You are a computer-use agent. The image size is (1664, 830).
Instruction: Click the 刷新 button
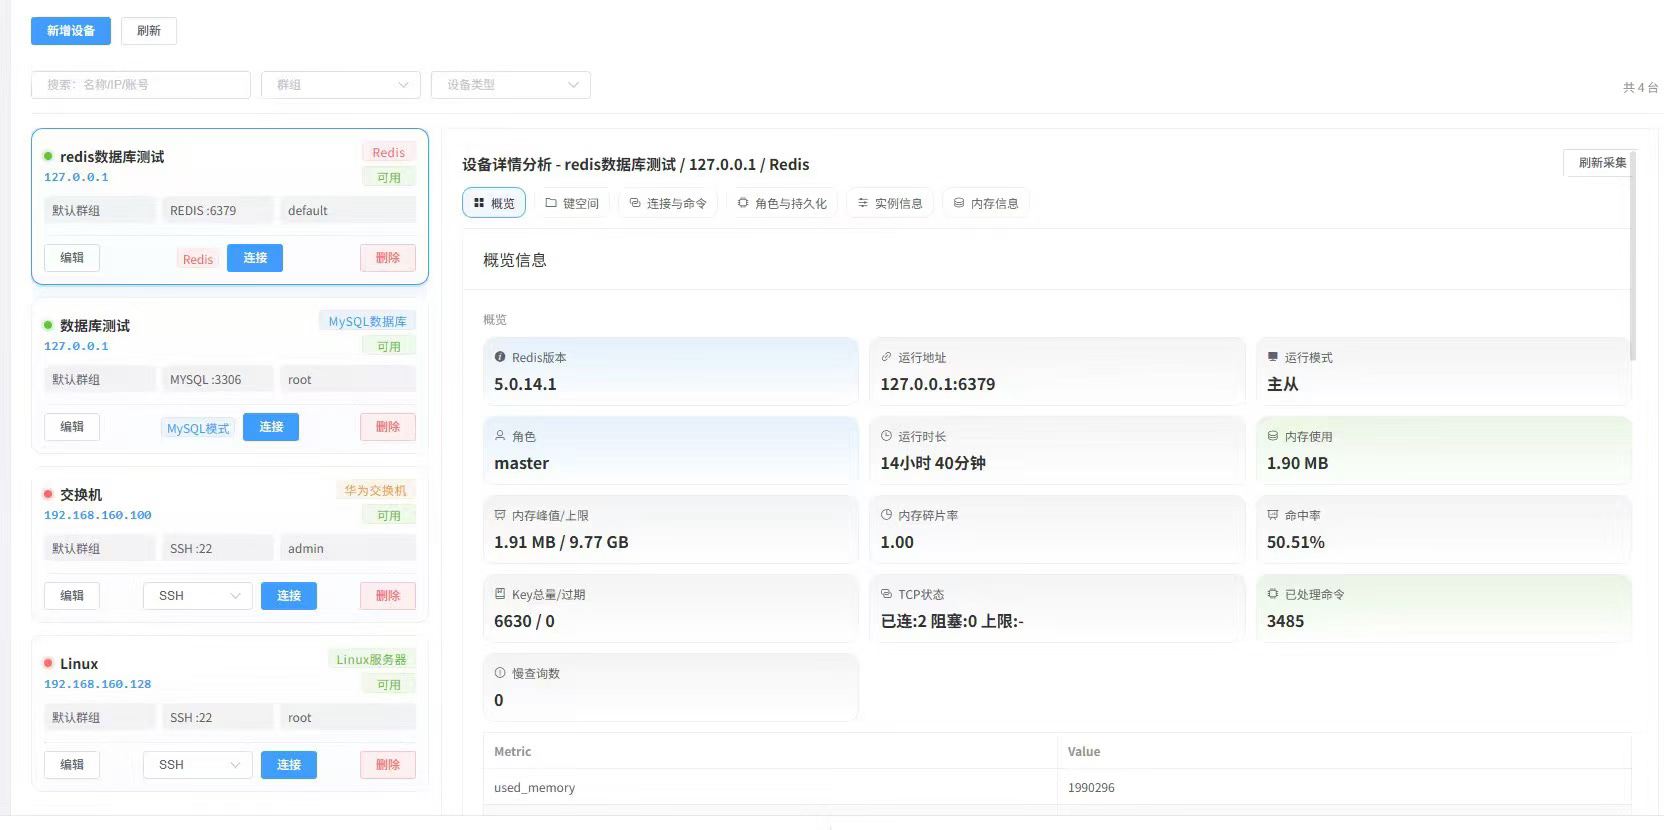149,31
